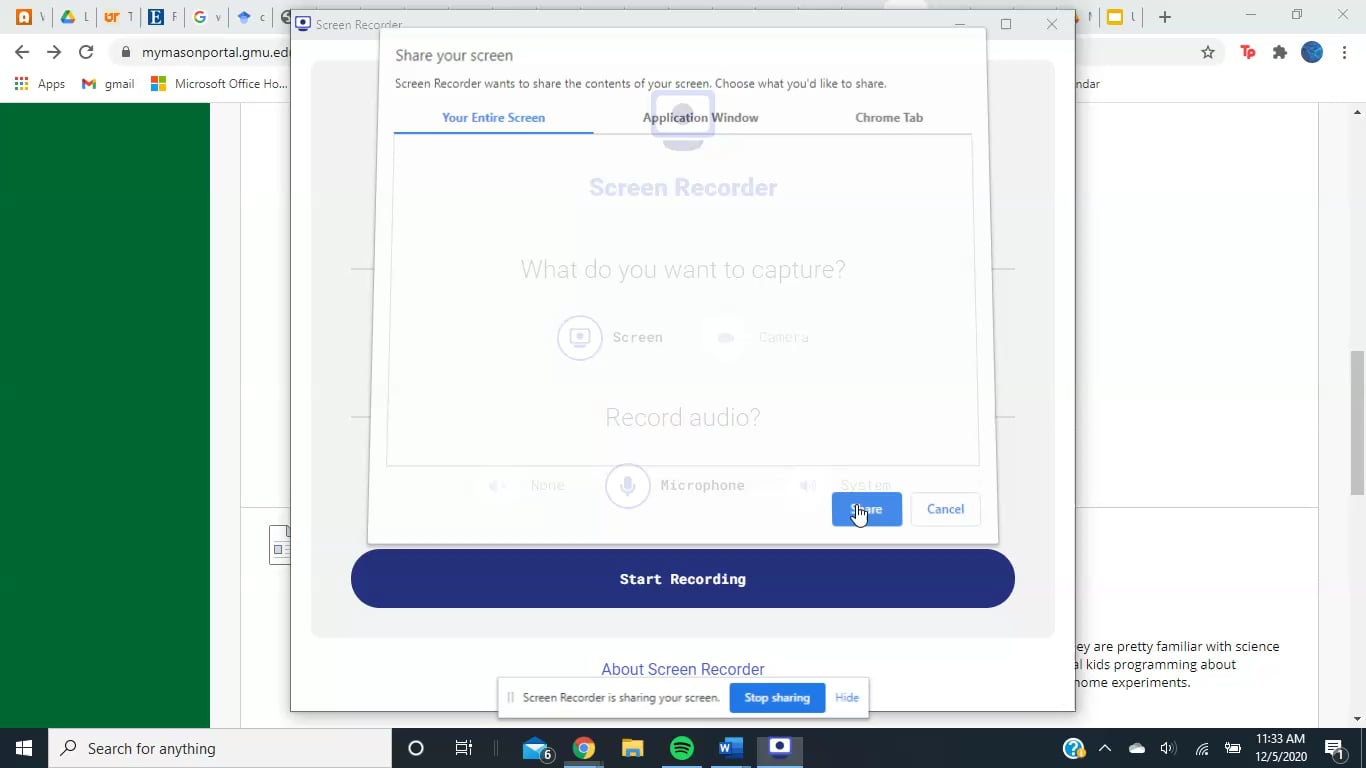1366x768 pixels.
Task: Open Word from the taskbar
Action: coord(730,748)
